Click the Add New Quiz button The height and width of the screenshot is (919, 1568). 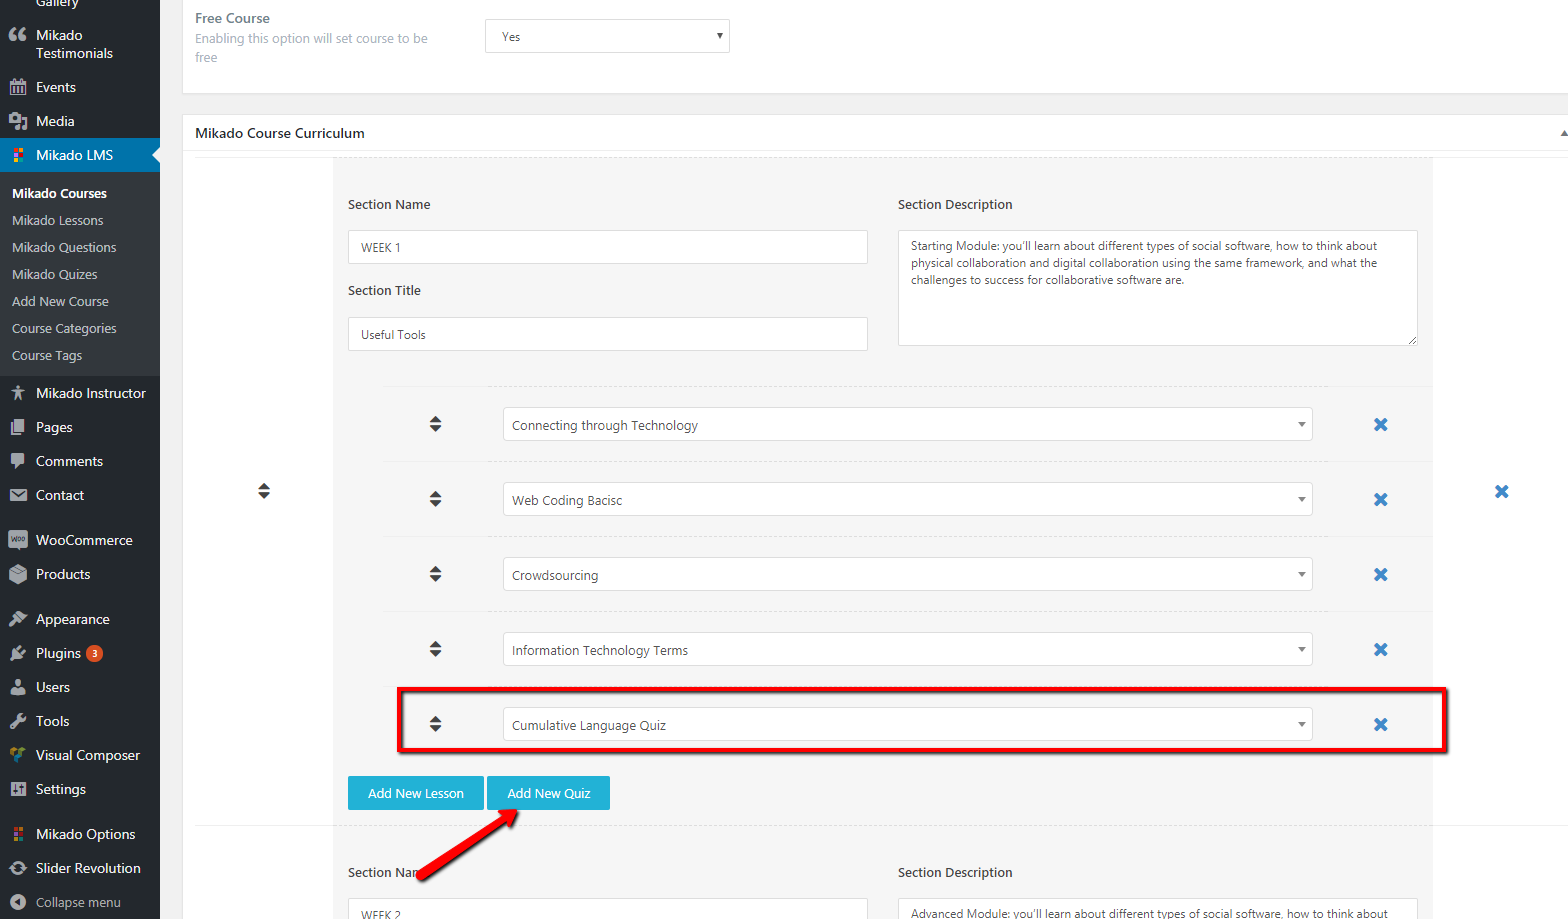548,793
